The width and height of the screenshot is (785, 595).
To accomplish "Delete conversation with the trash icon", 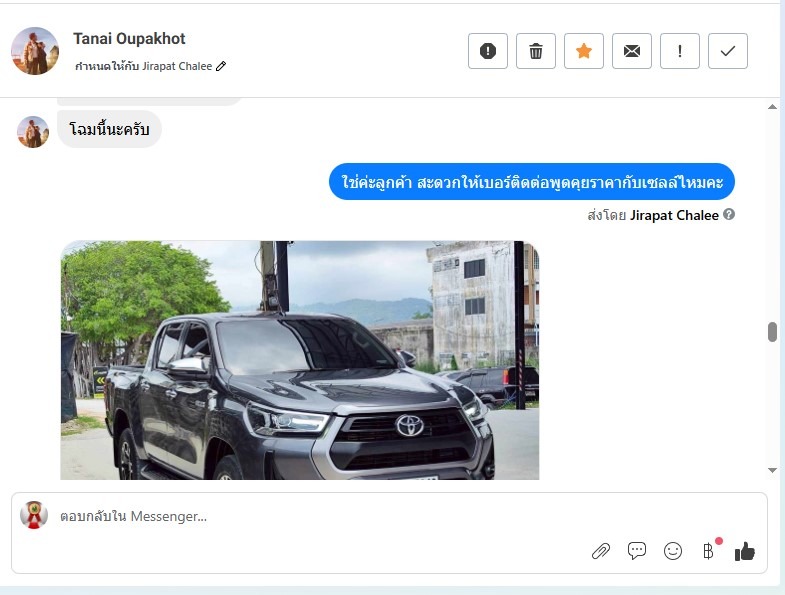I will (536, 51).
